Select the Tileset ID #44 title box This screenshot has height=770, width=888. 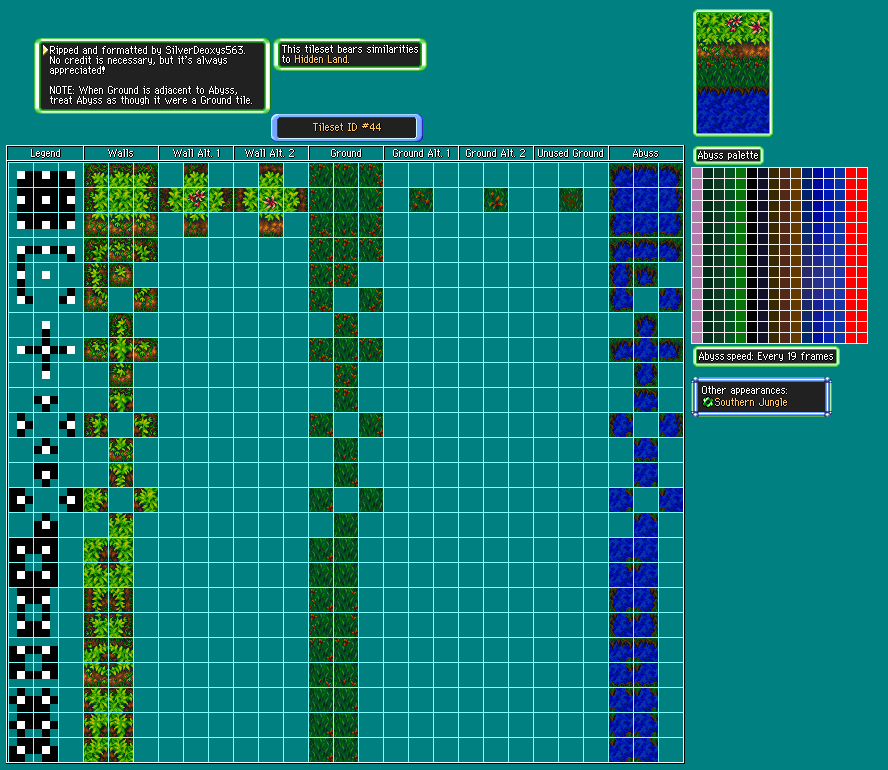(347, 127)
